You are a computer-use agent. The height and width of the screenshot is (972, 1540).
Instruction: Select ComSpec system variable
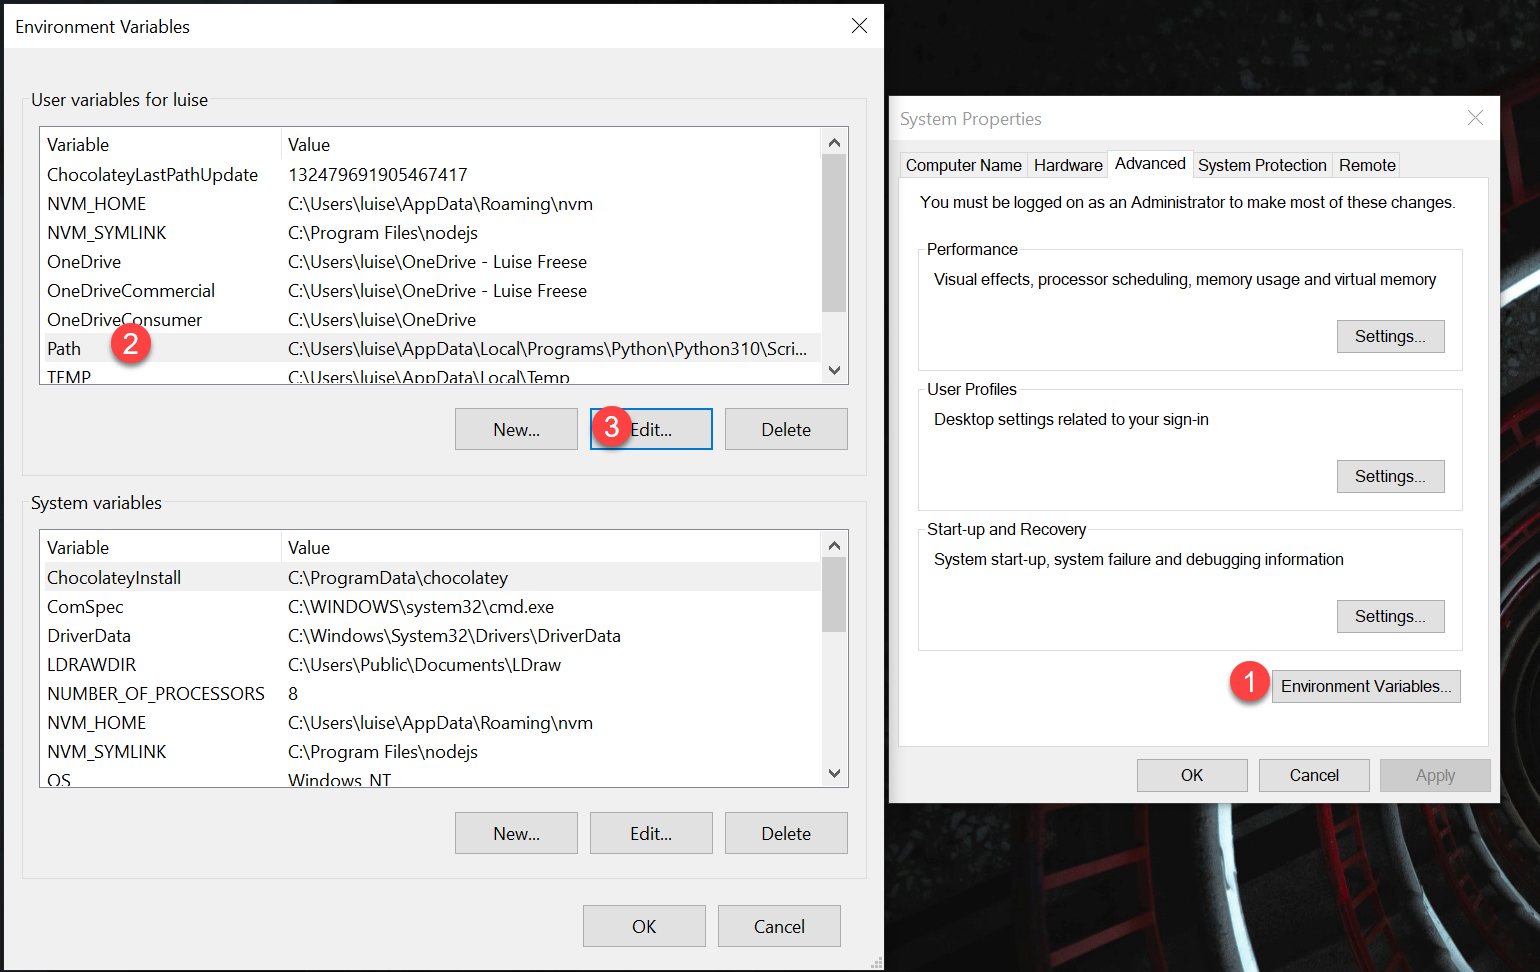coord(431,606)
